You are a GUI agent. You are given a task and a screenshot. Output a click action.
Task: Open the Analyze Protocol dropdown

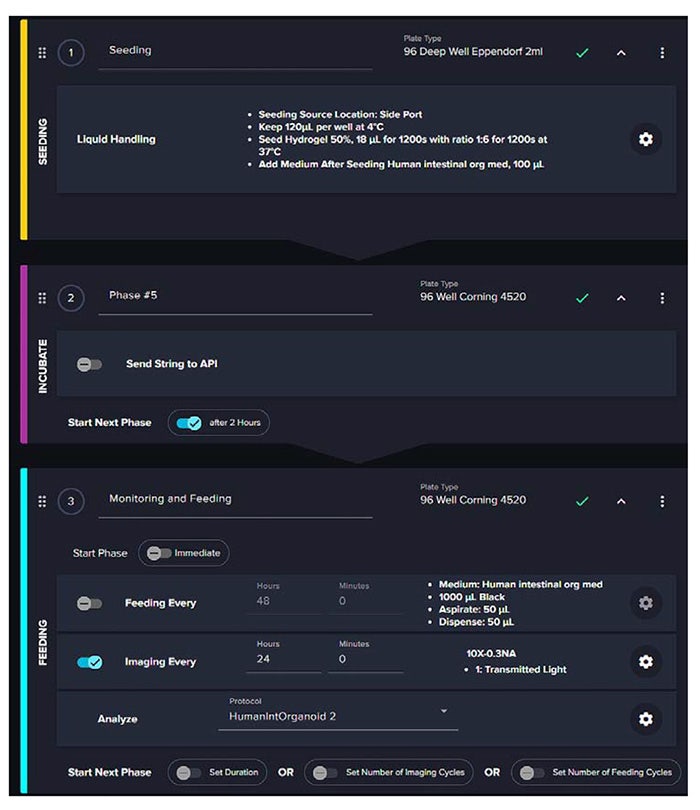pos(444,712)
